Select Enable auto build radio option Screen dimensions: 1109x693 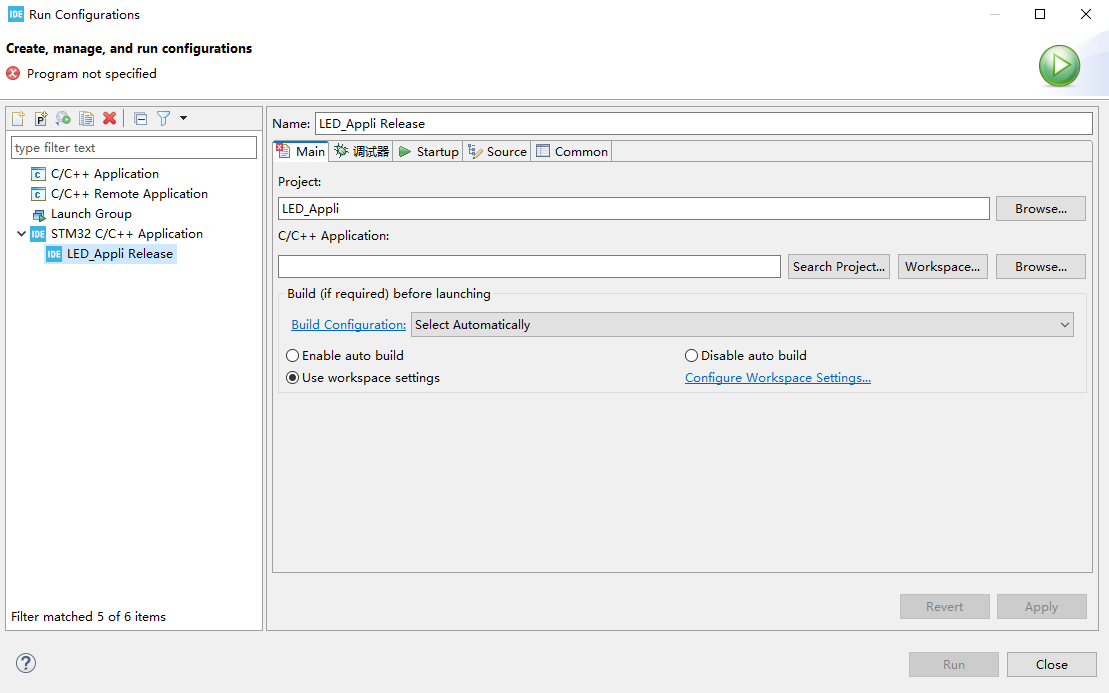coord(345,356)
